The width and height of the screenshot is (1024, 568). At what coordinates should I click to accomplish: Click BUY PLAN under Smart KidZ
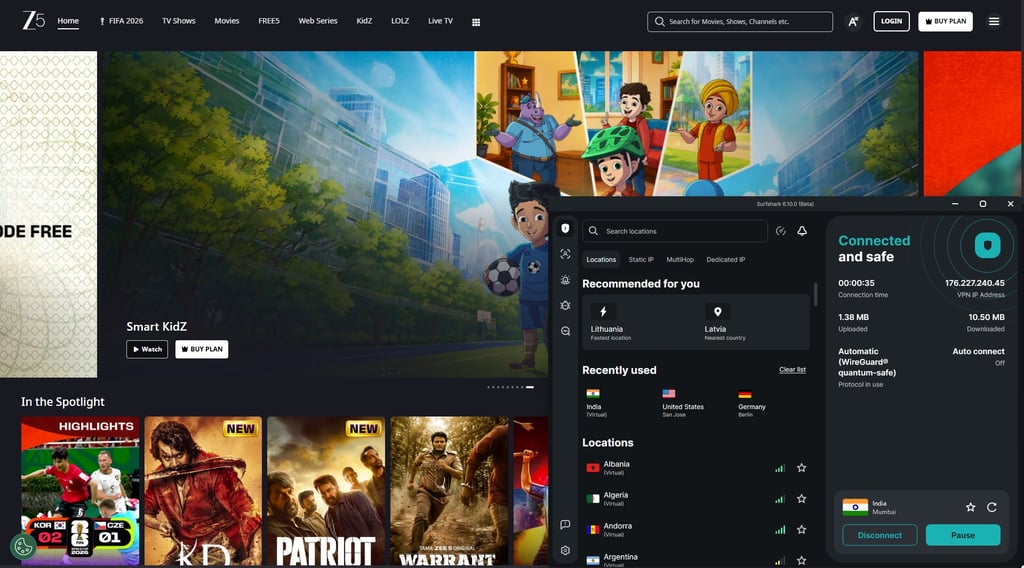click(x=202, y=349)
